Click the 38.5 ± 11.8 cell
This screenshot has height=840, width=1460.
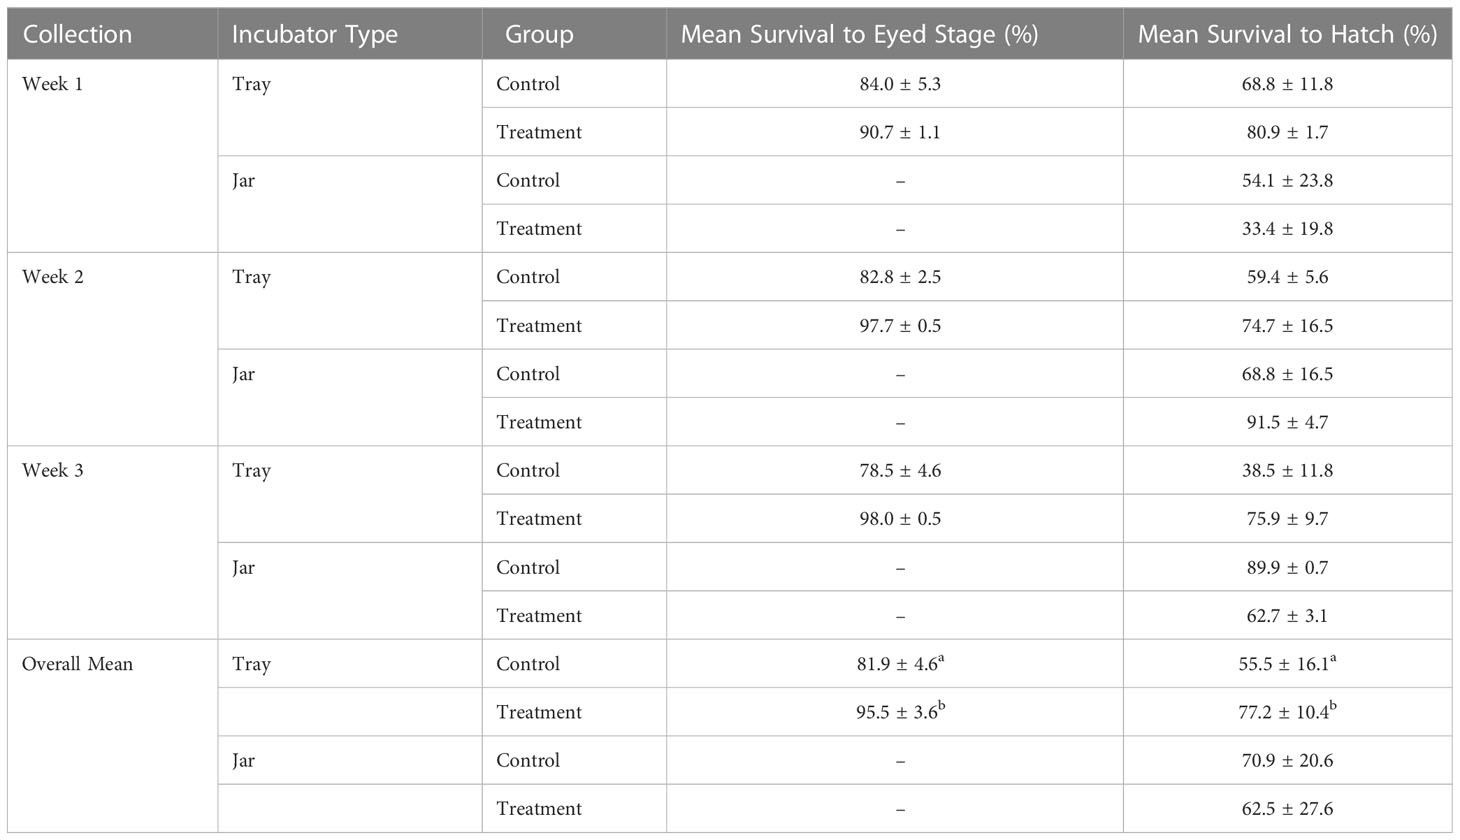[x=1288, y=470]
